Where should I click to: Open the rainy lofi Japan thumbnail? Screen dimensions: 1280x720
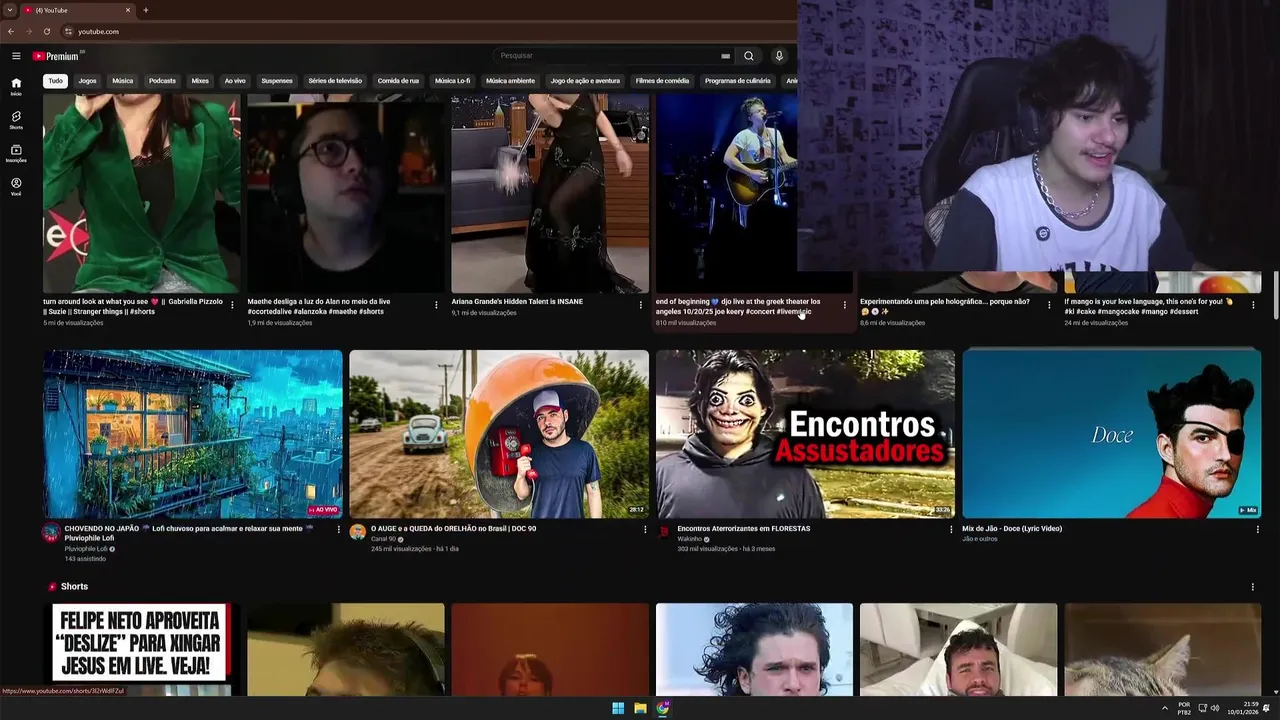tap(192, 434)
